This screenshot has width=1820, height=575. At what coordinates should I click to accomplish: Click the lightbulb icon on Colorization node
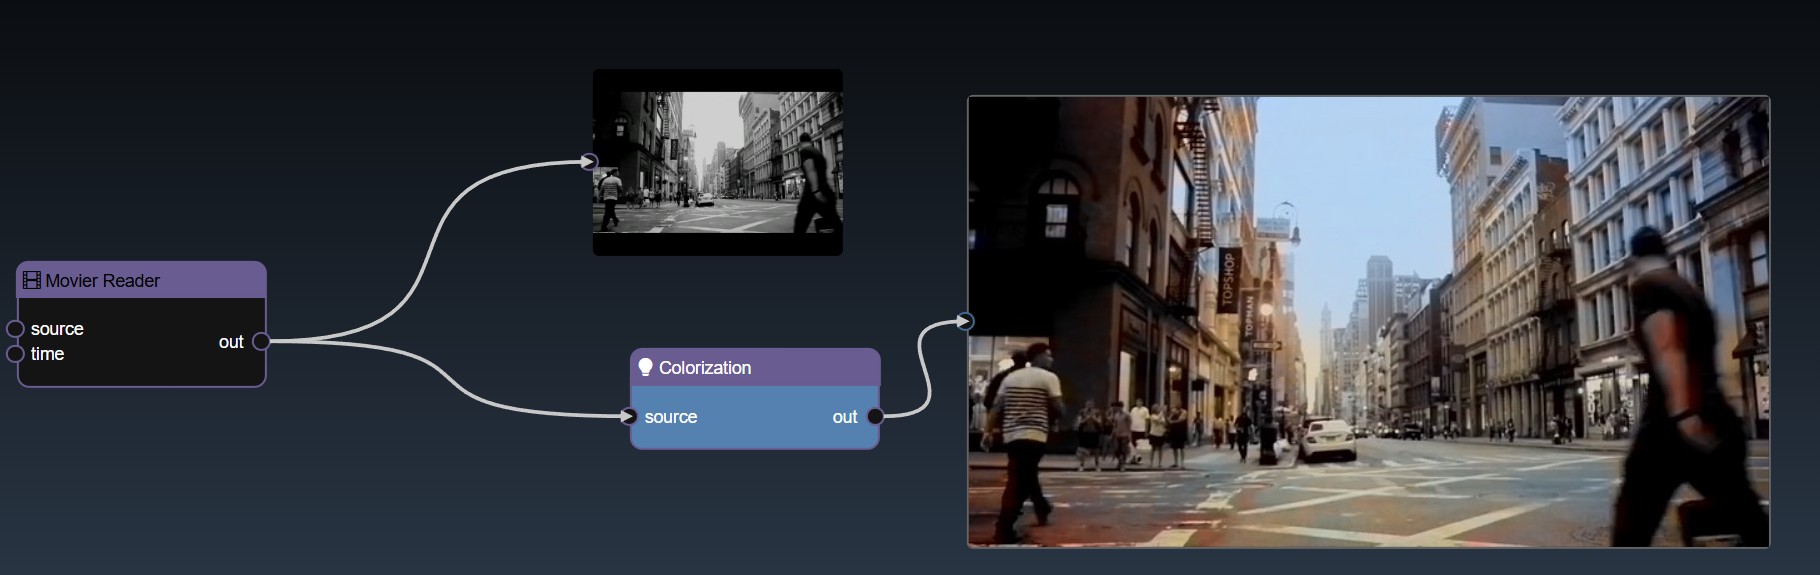[x=645, y=368]
